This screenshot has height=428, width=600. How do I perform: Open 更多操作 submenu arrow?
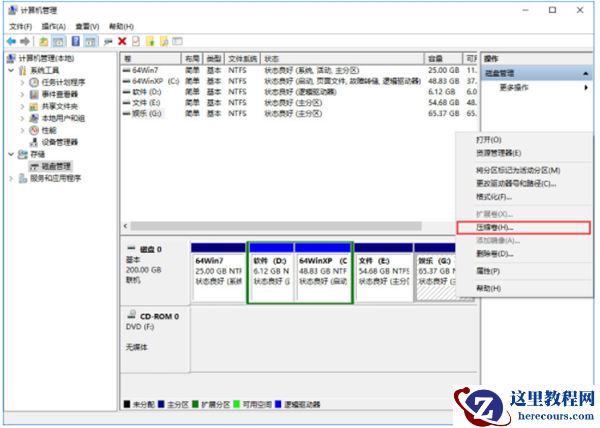586,88
